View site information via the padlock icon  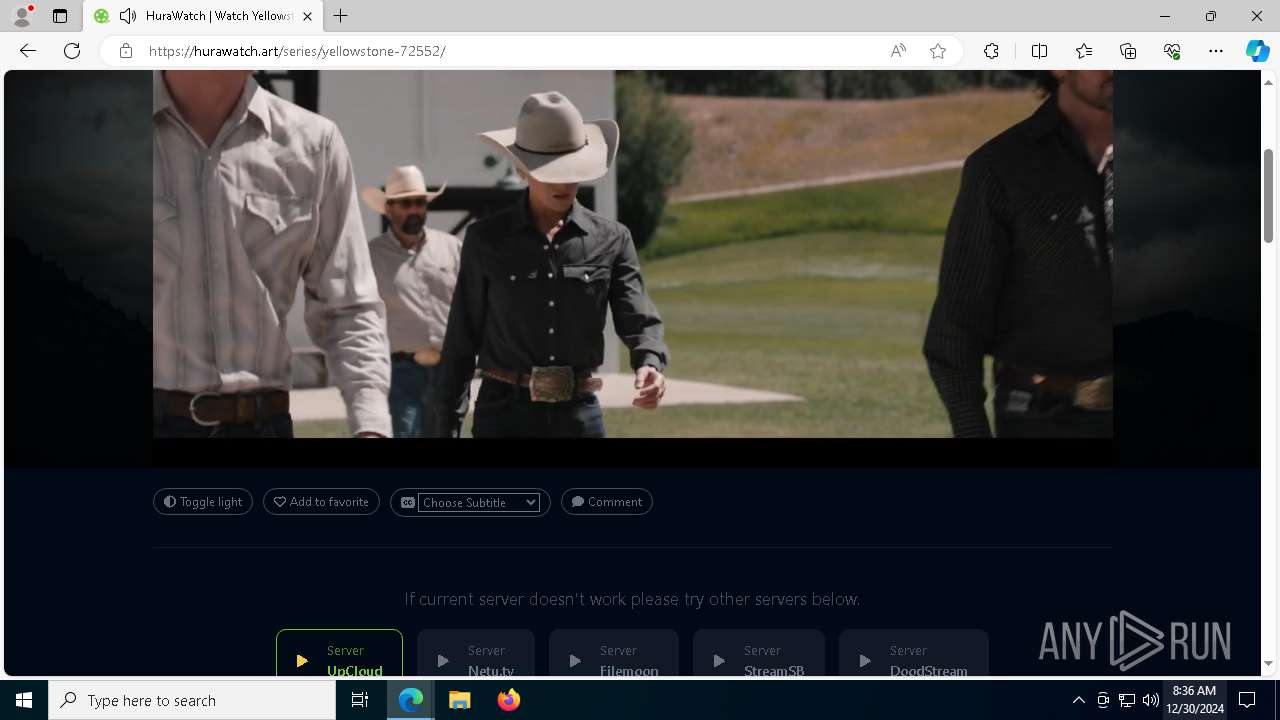[126, 51]
